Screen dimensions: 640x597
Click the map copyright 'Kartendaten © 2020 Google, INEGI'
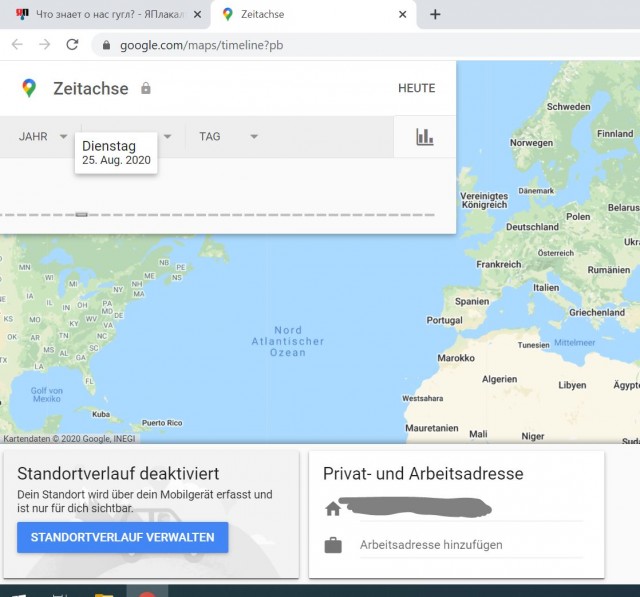tap(69, 439)
